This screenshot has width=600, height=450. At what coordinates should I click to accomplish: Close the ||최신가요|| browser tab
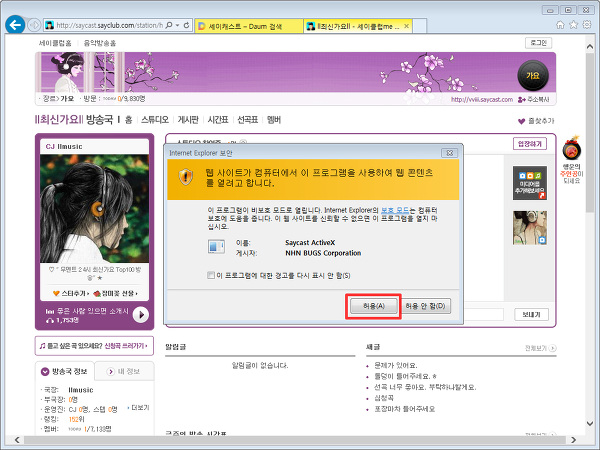point(406,26)
